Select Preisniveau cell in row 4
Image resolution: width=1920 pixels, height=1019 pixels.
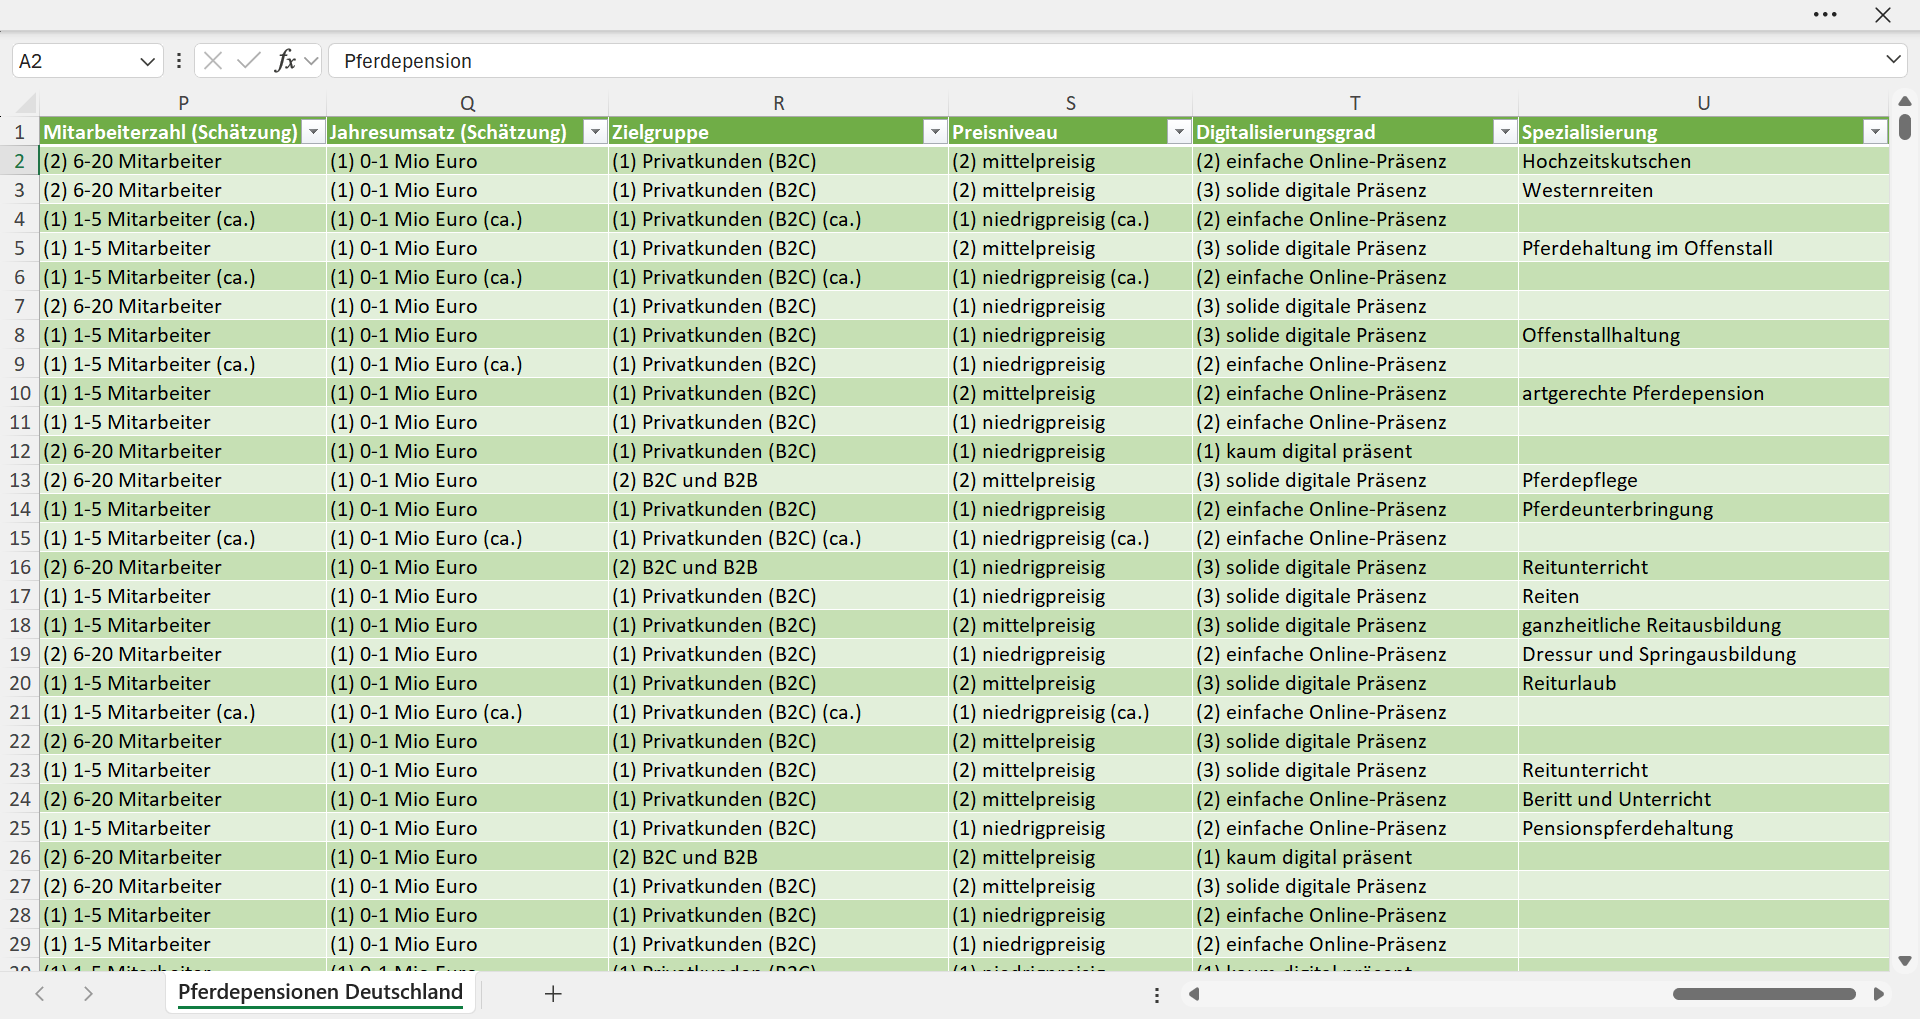[x=1070, y=219]
